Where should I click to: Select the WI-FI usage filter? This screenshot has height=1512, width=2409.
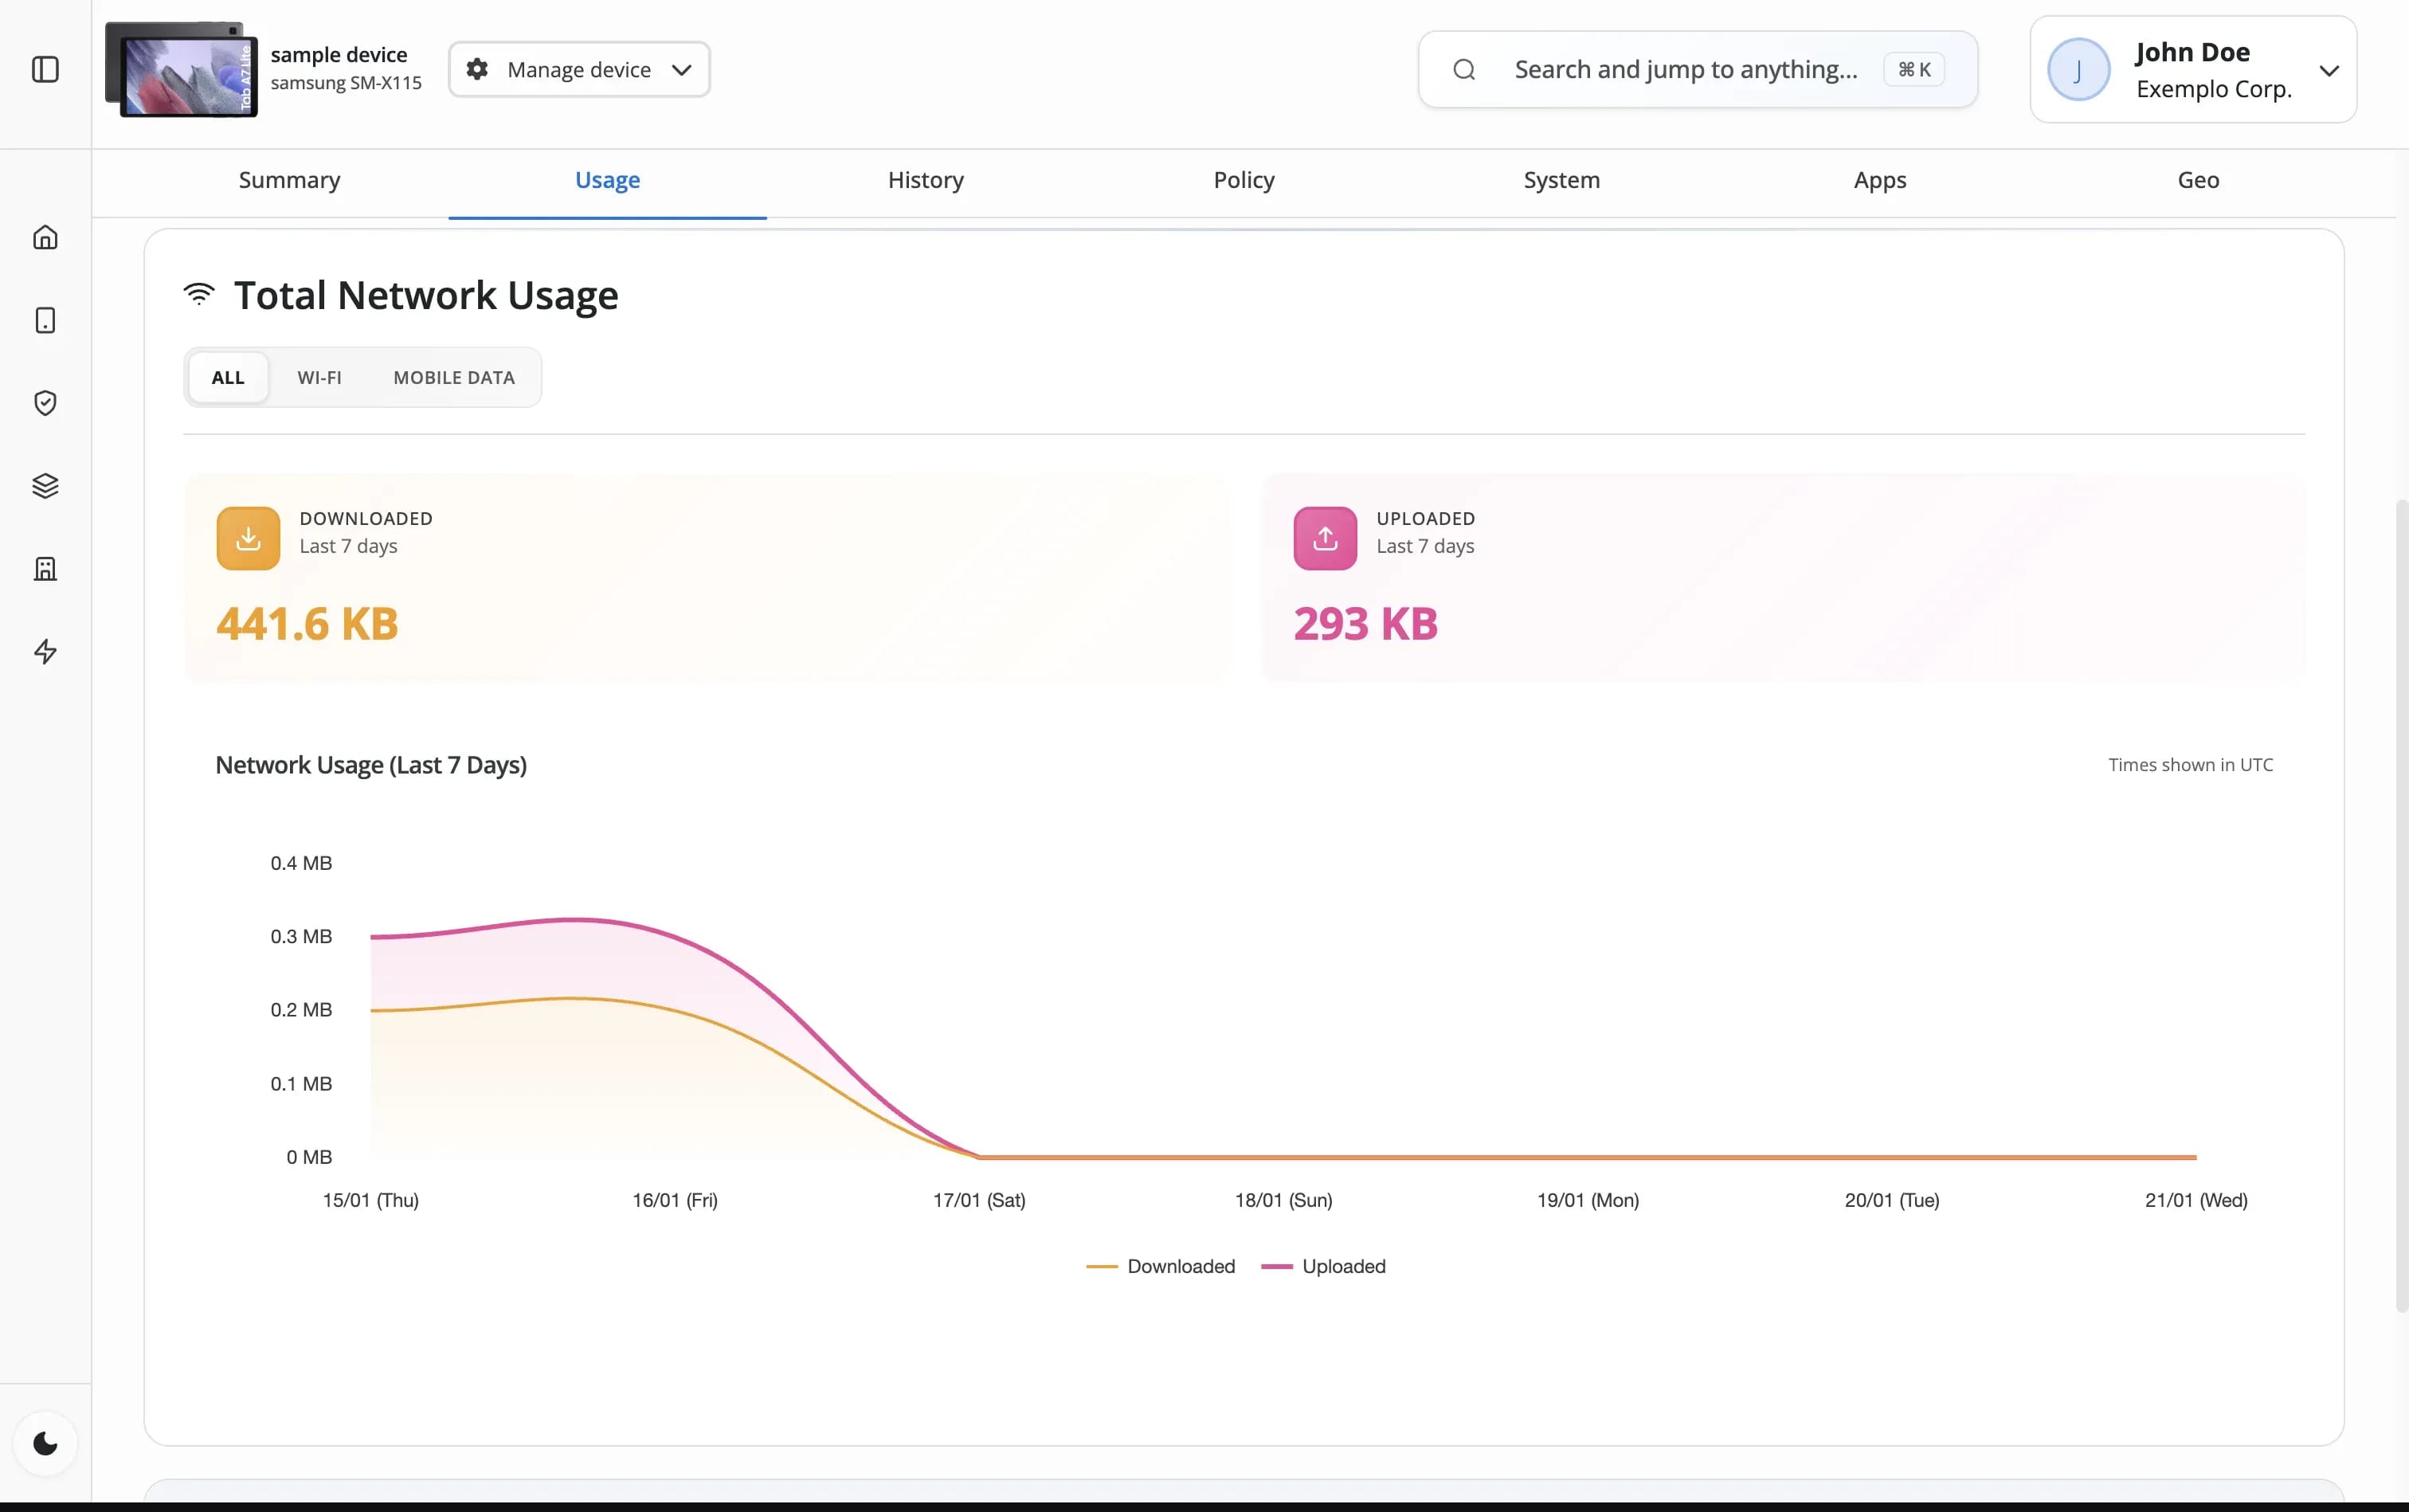319,377
